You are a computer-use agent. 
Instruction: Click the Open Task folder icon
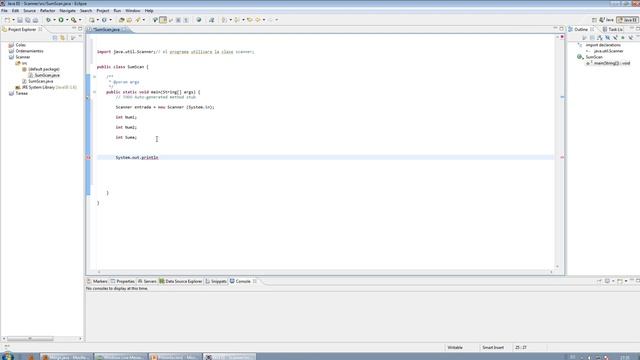point(129,20)
